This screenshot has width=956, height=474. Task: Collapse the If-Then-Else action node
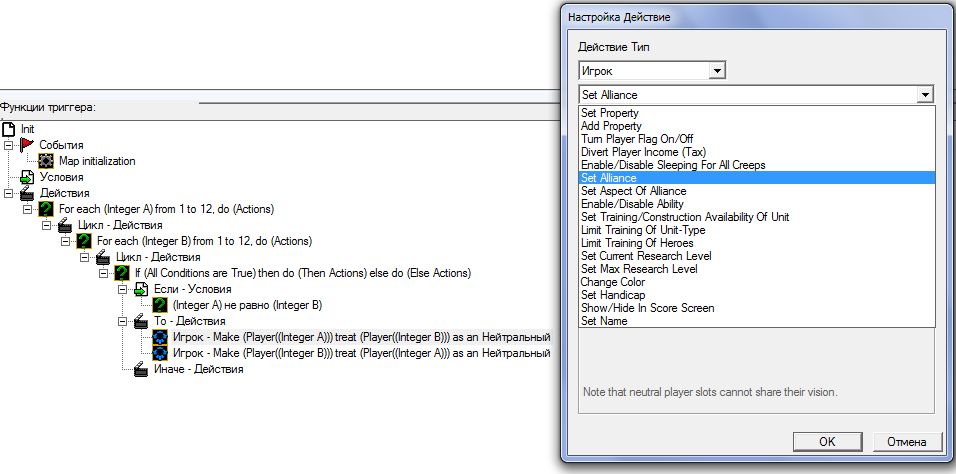pos(103,273)
